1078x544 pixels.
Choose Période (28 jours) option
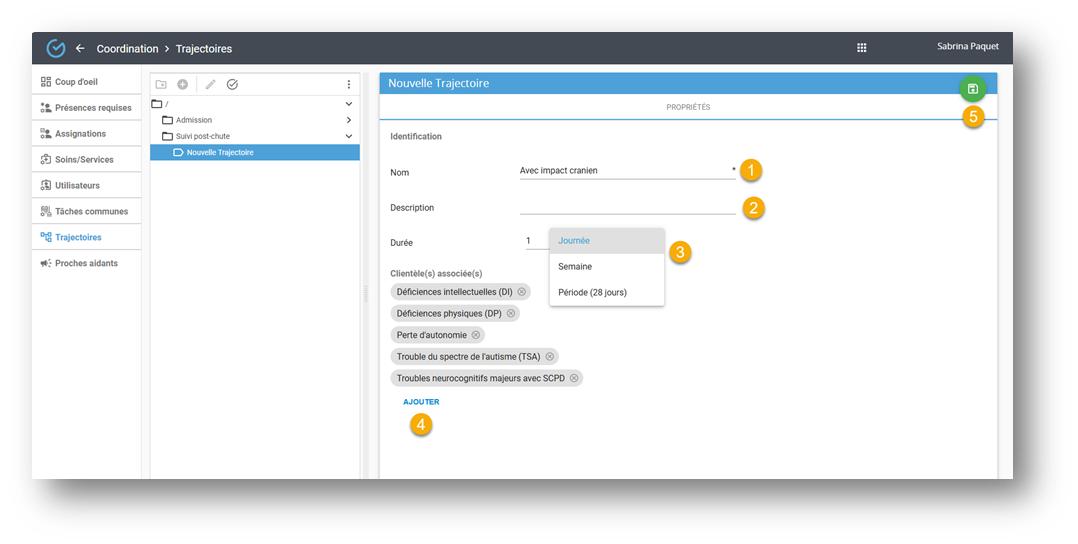coord(592,292)
